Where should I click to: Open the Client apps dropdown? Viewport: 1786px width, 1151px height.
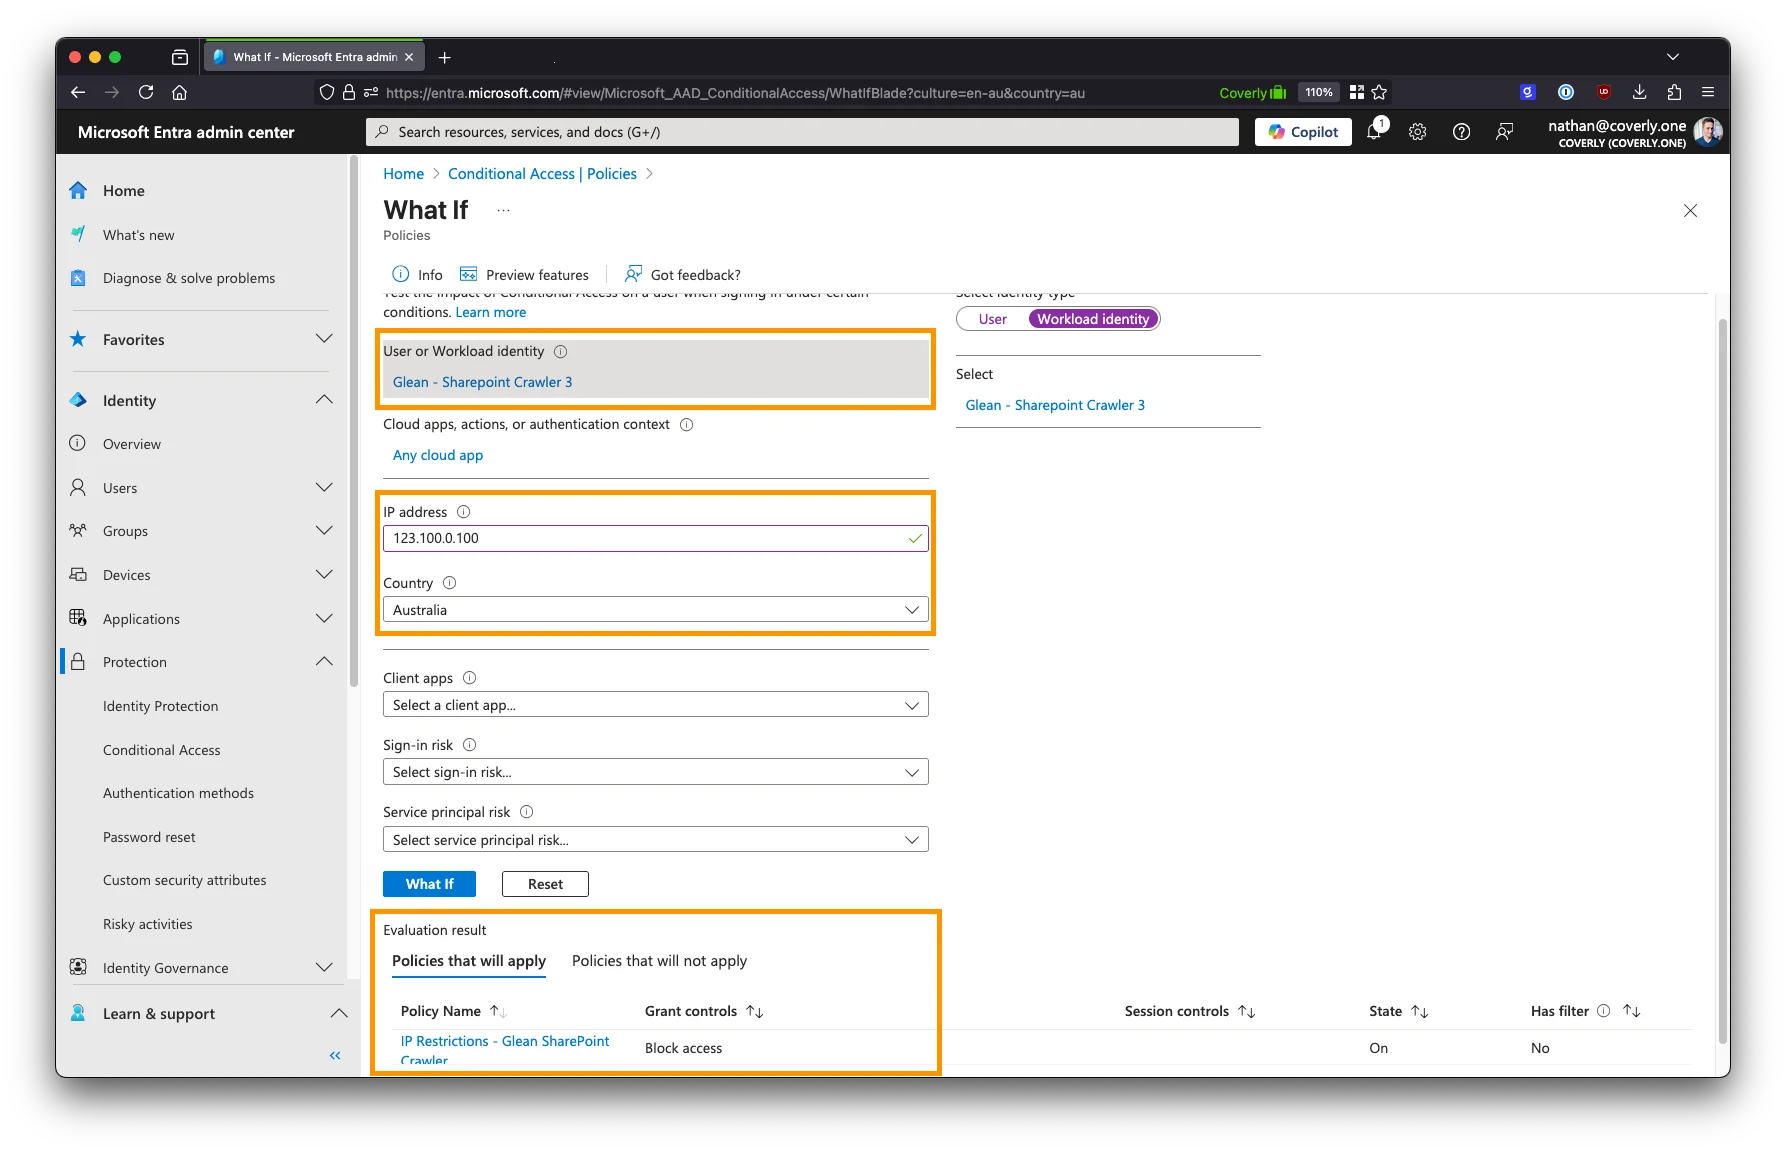click(656, 704)
